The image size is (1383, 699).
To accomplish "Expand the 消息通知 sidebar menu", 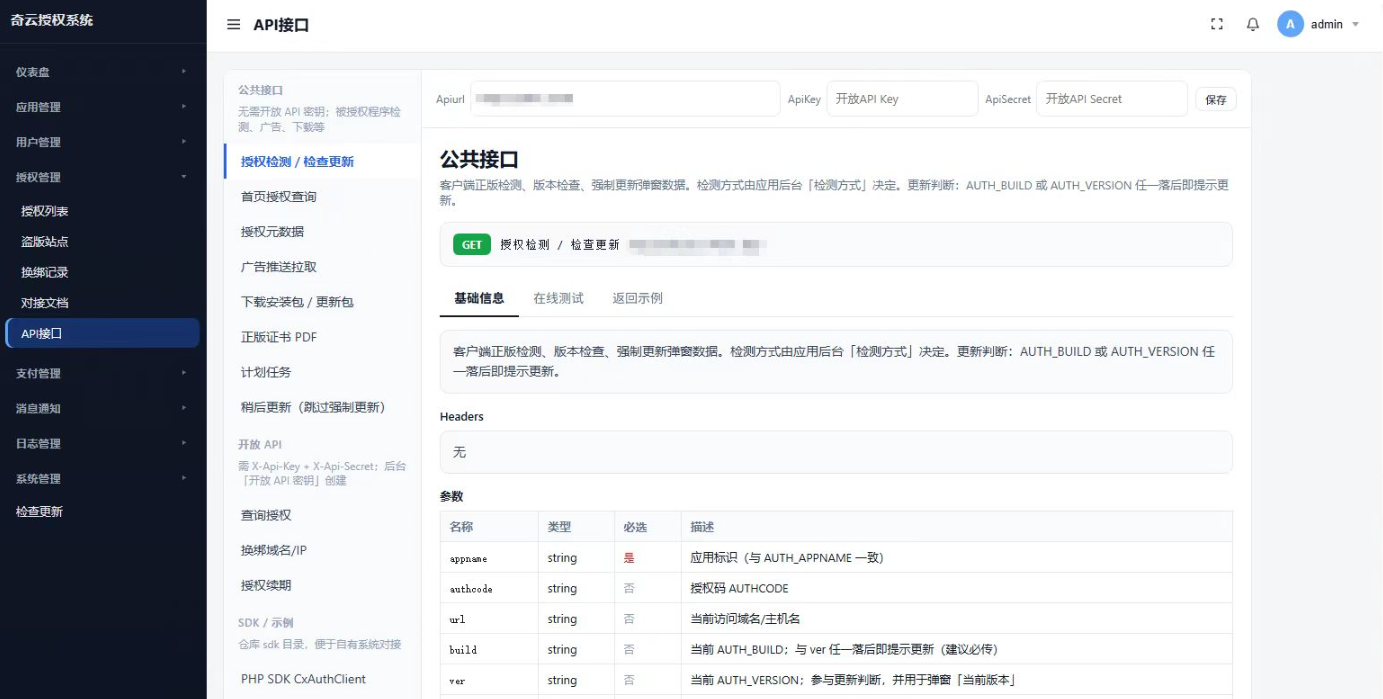I will (x=103, y=408).
